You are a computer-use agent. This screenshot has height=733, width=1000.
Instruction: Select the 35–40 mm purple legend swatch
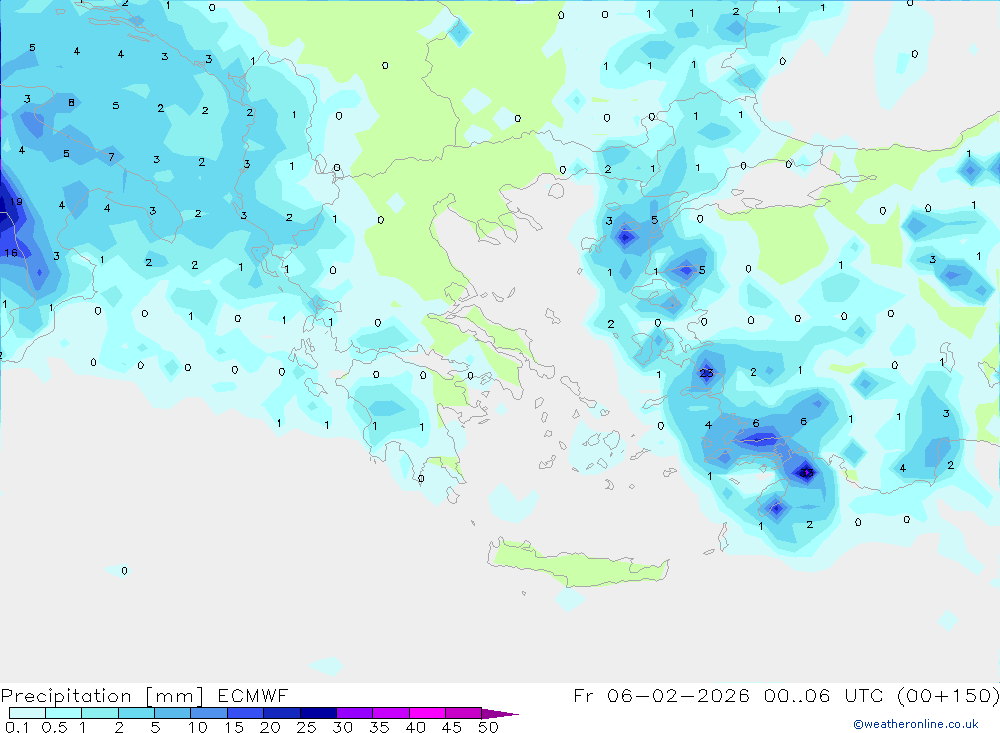pyautogui.click(x=390, y=713)
